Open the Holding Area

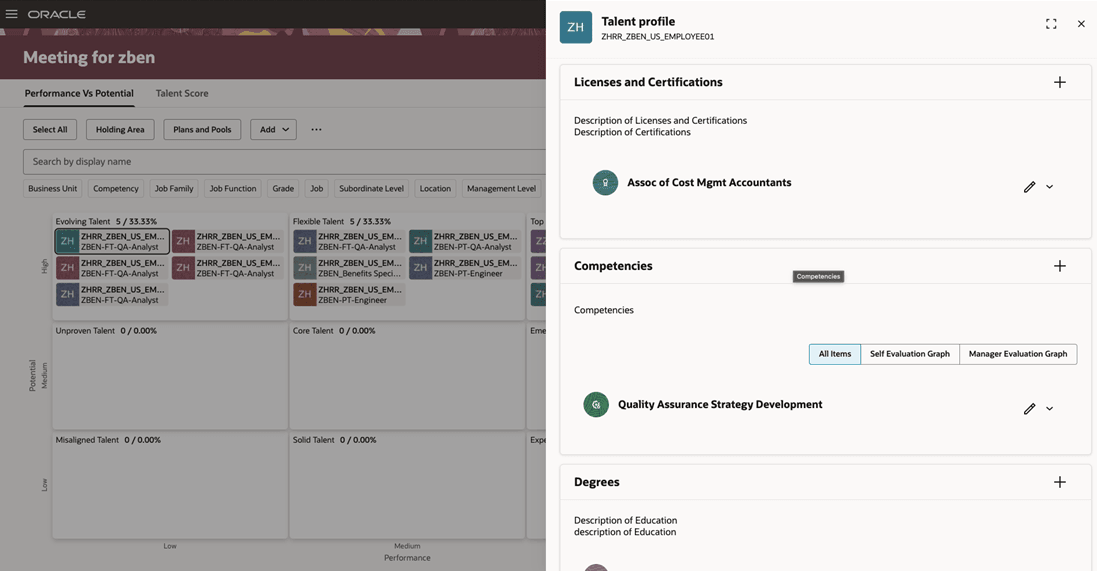click(120, 129)
